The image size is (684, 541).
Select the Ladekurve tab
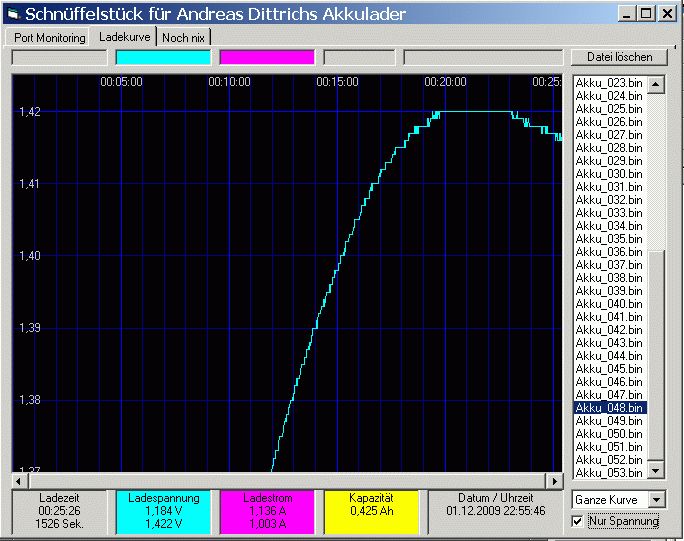[x=124, y=37]
